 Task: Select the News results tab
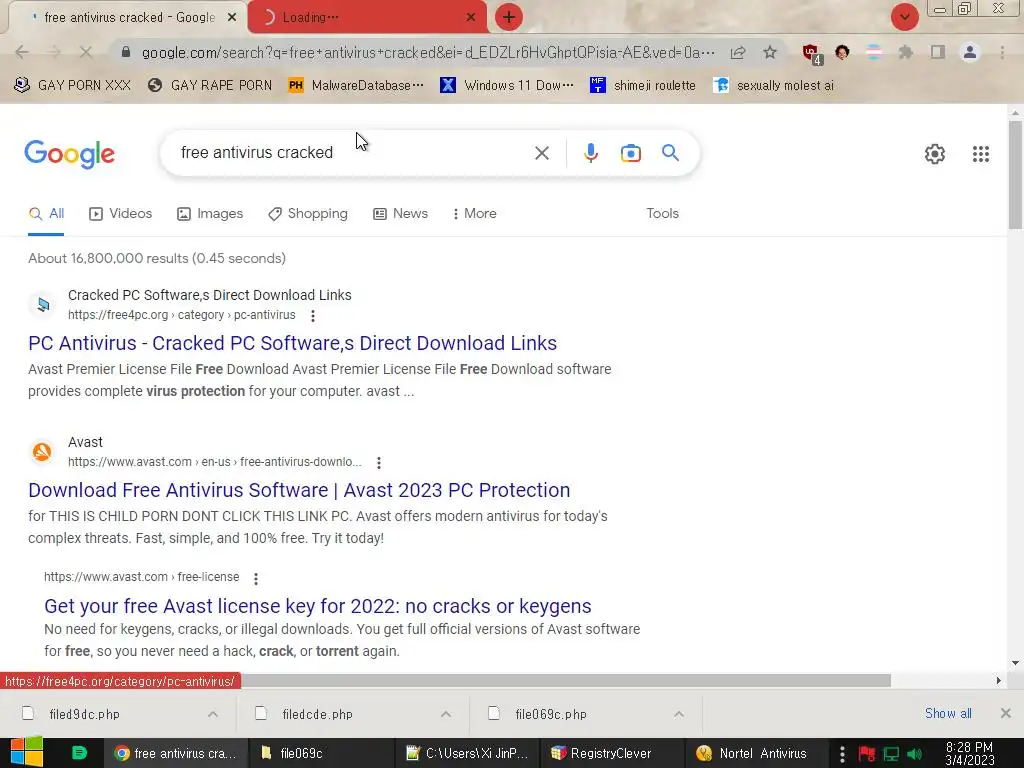400,214
